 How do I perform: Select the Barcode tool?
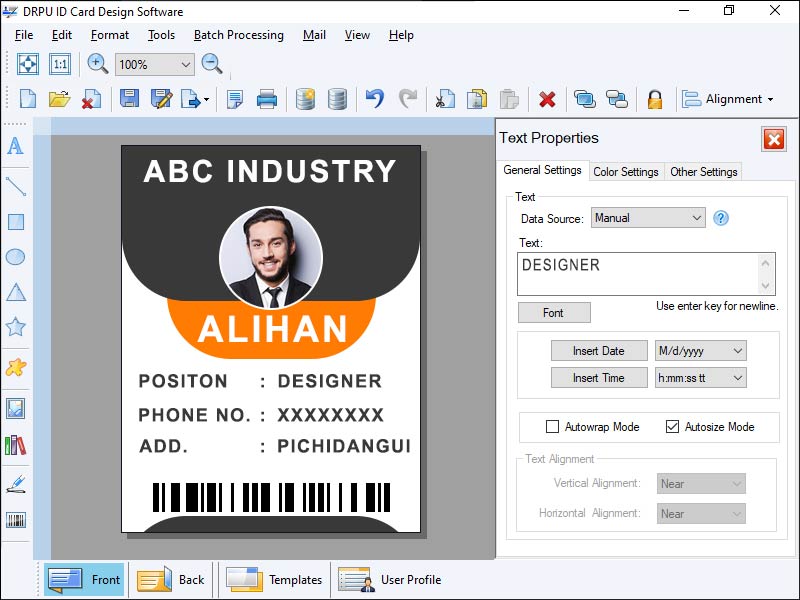click(16, 520)
